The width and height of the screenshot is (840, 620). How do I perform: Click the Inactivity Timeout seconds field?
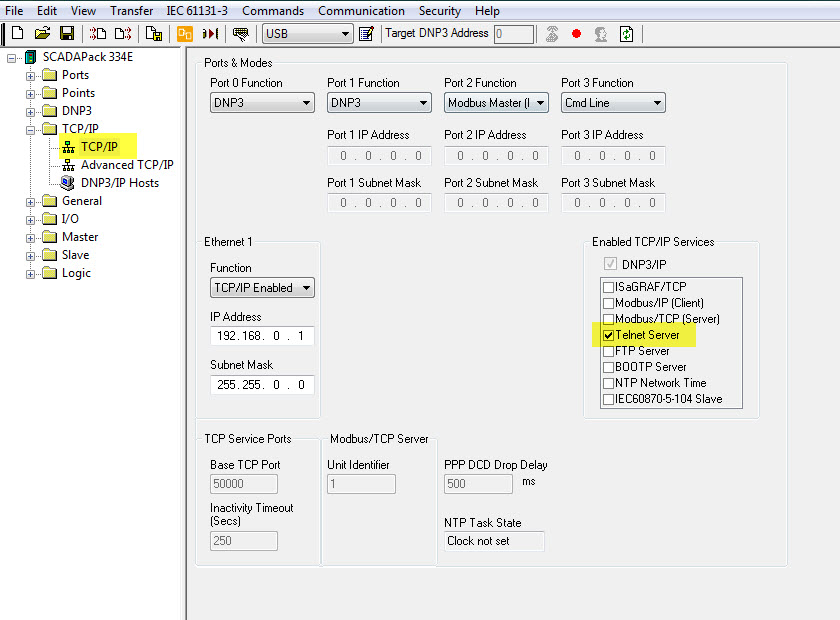tap(244, 541)
